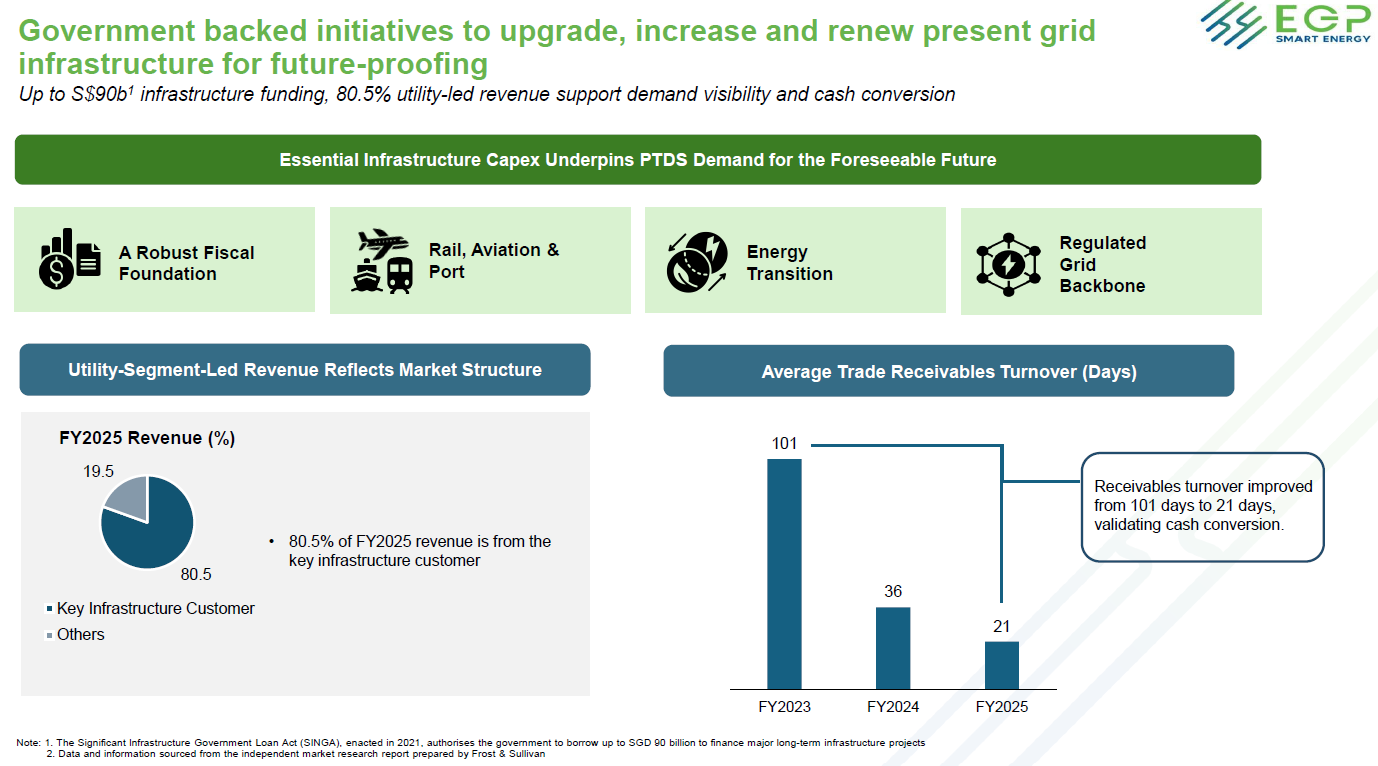
Task: Click the Receivables turnover improved callout box
Action: [1203, 506]
